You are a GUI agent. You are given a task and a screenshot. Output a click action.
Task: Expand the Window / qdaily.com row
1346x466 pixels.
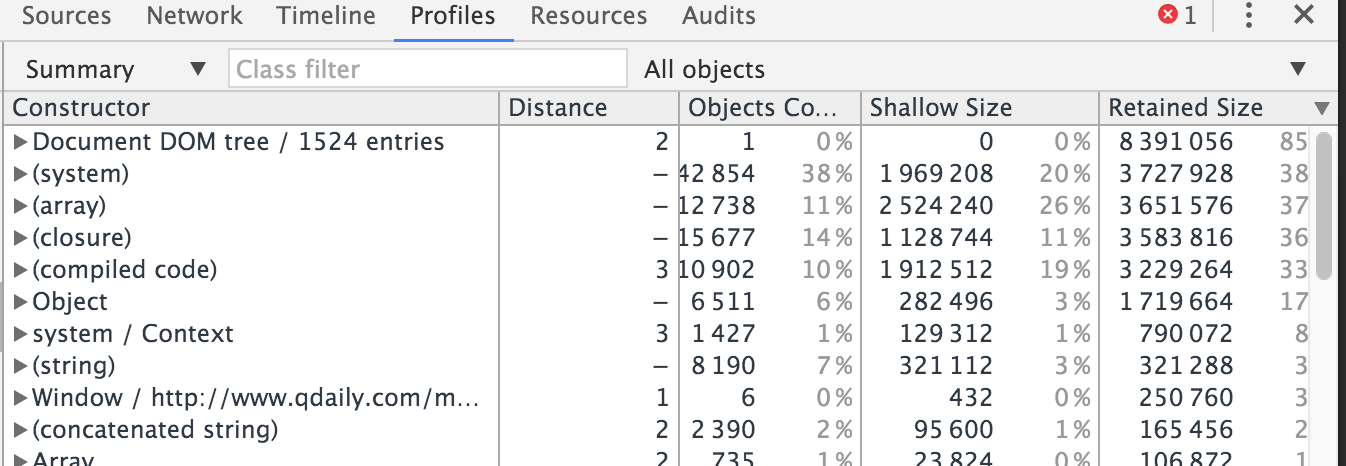20,398
